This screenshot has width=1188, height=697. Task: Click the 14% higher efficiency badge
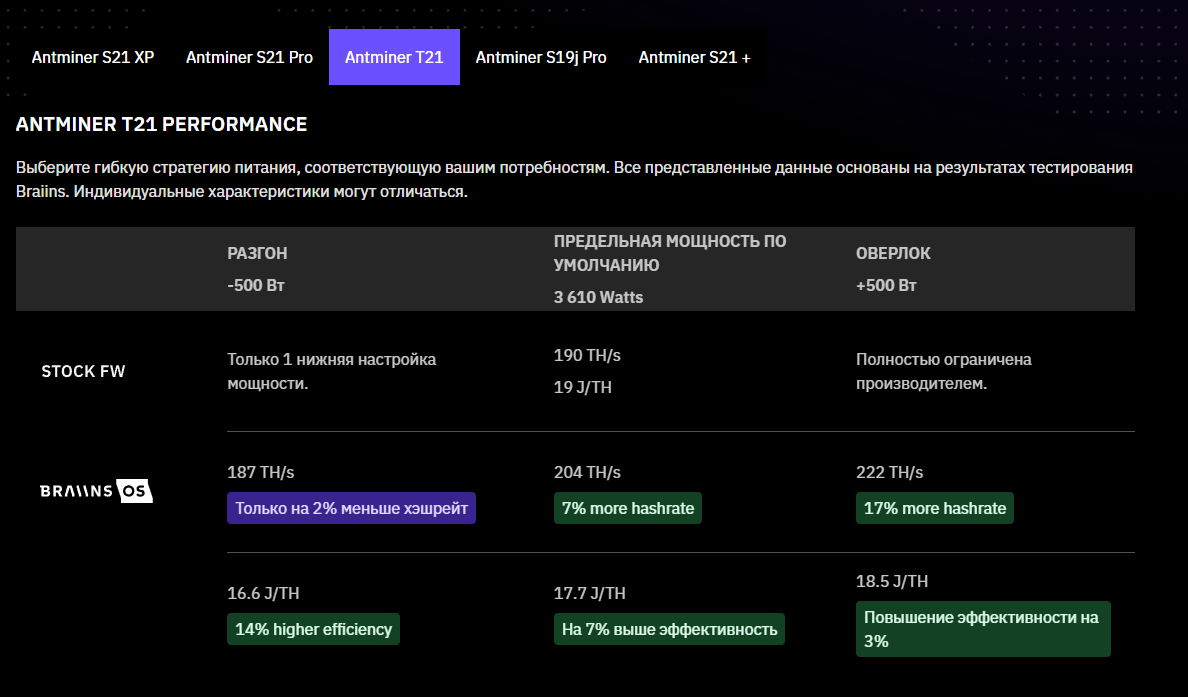pyautogui.click(x=314, y=629)
